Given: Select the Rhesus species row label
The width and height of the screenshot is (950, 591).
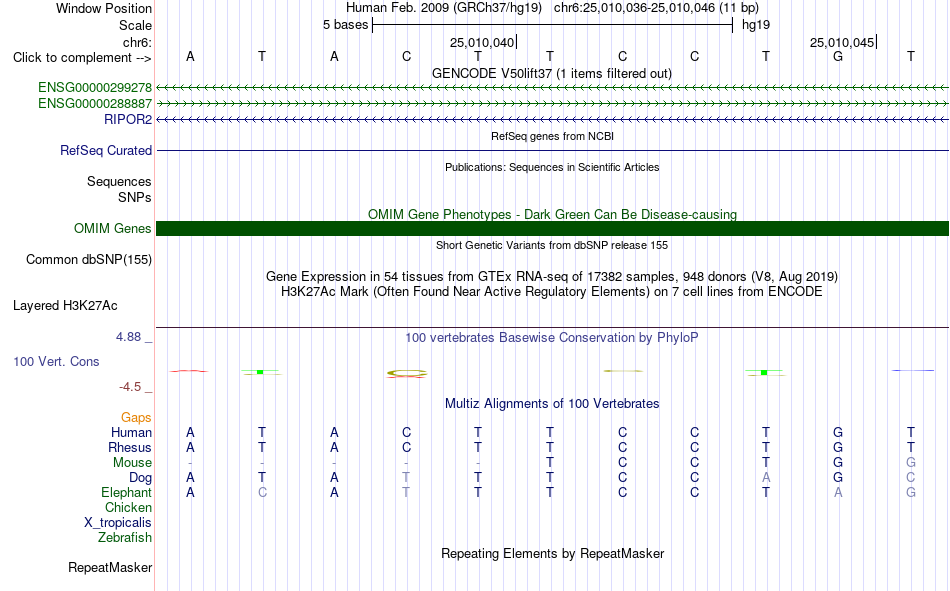Looking at the screenshot, I should (x=130, y=447).
